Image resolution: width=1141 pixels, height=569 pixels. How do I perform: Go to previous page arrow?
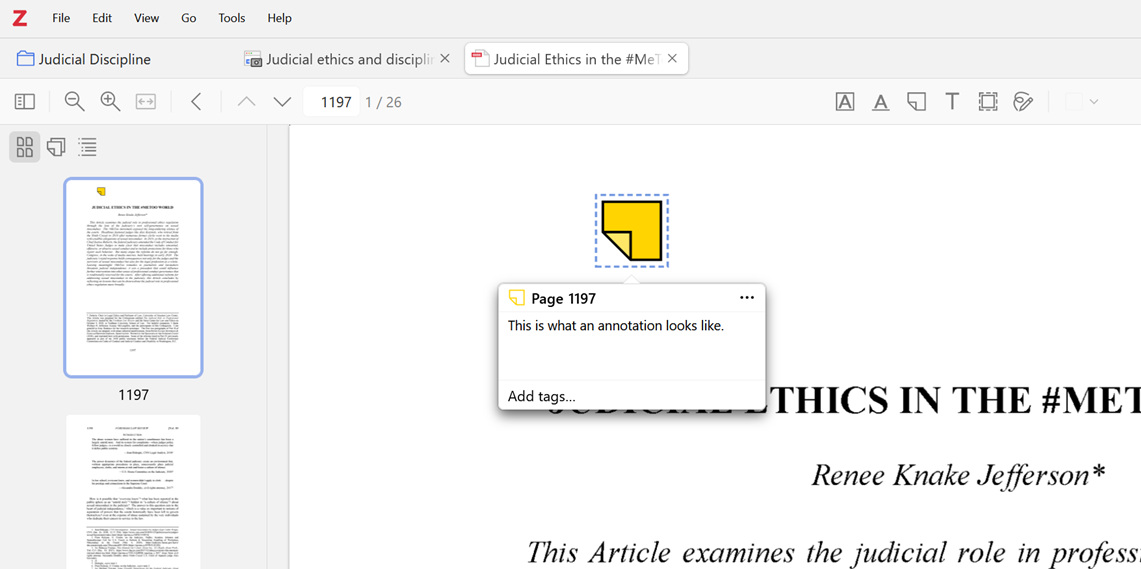tap(247, 102)
